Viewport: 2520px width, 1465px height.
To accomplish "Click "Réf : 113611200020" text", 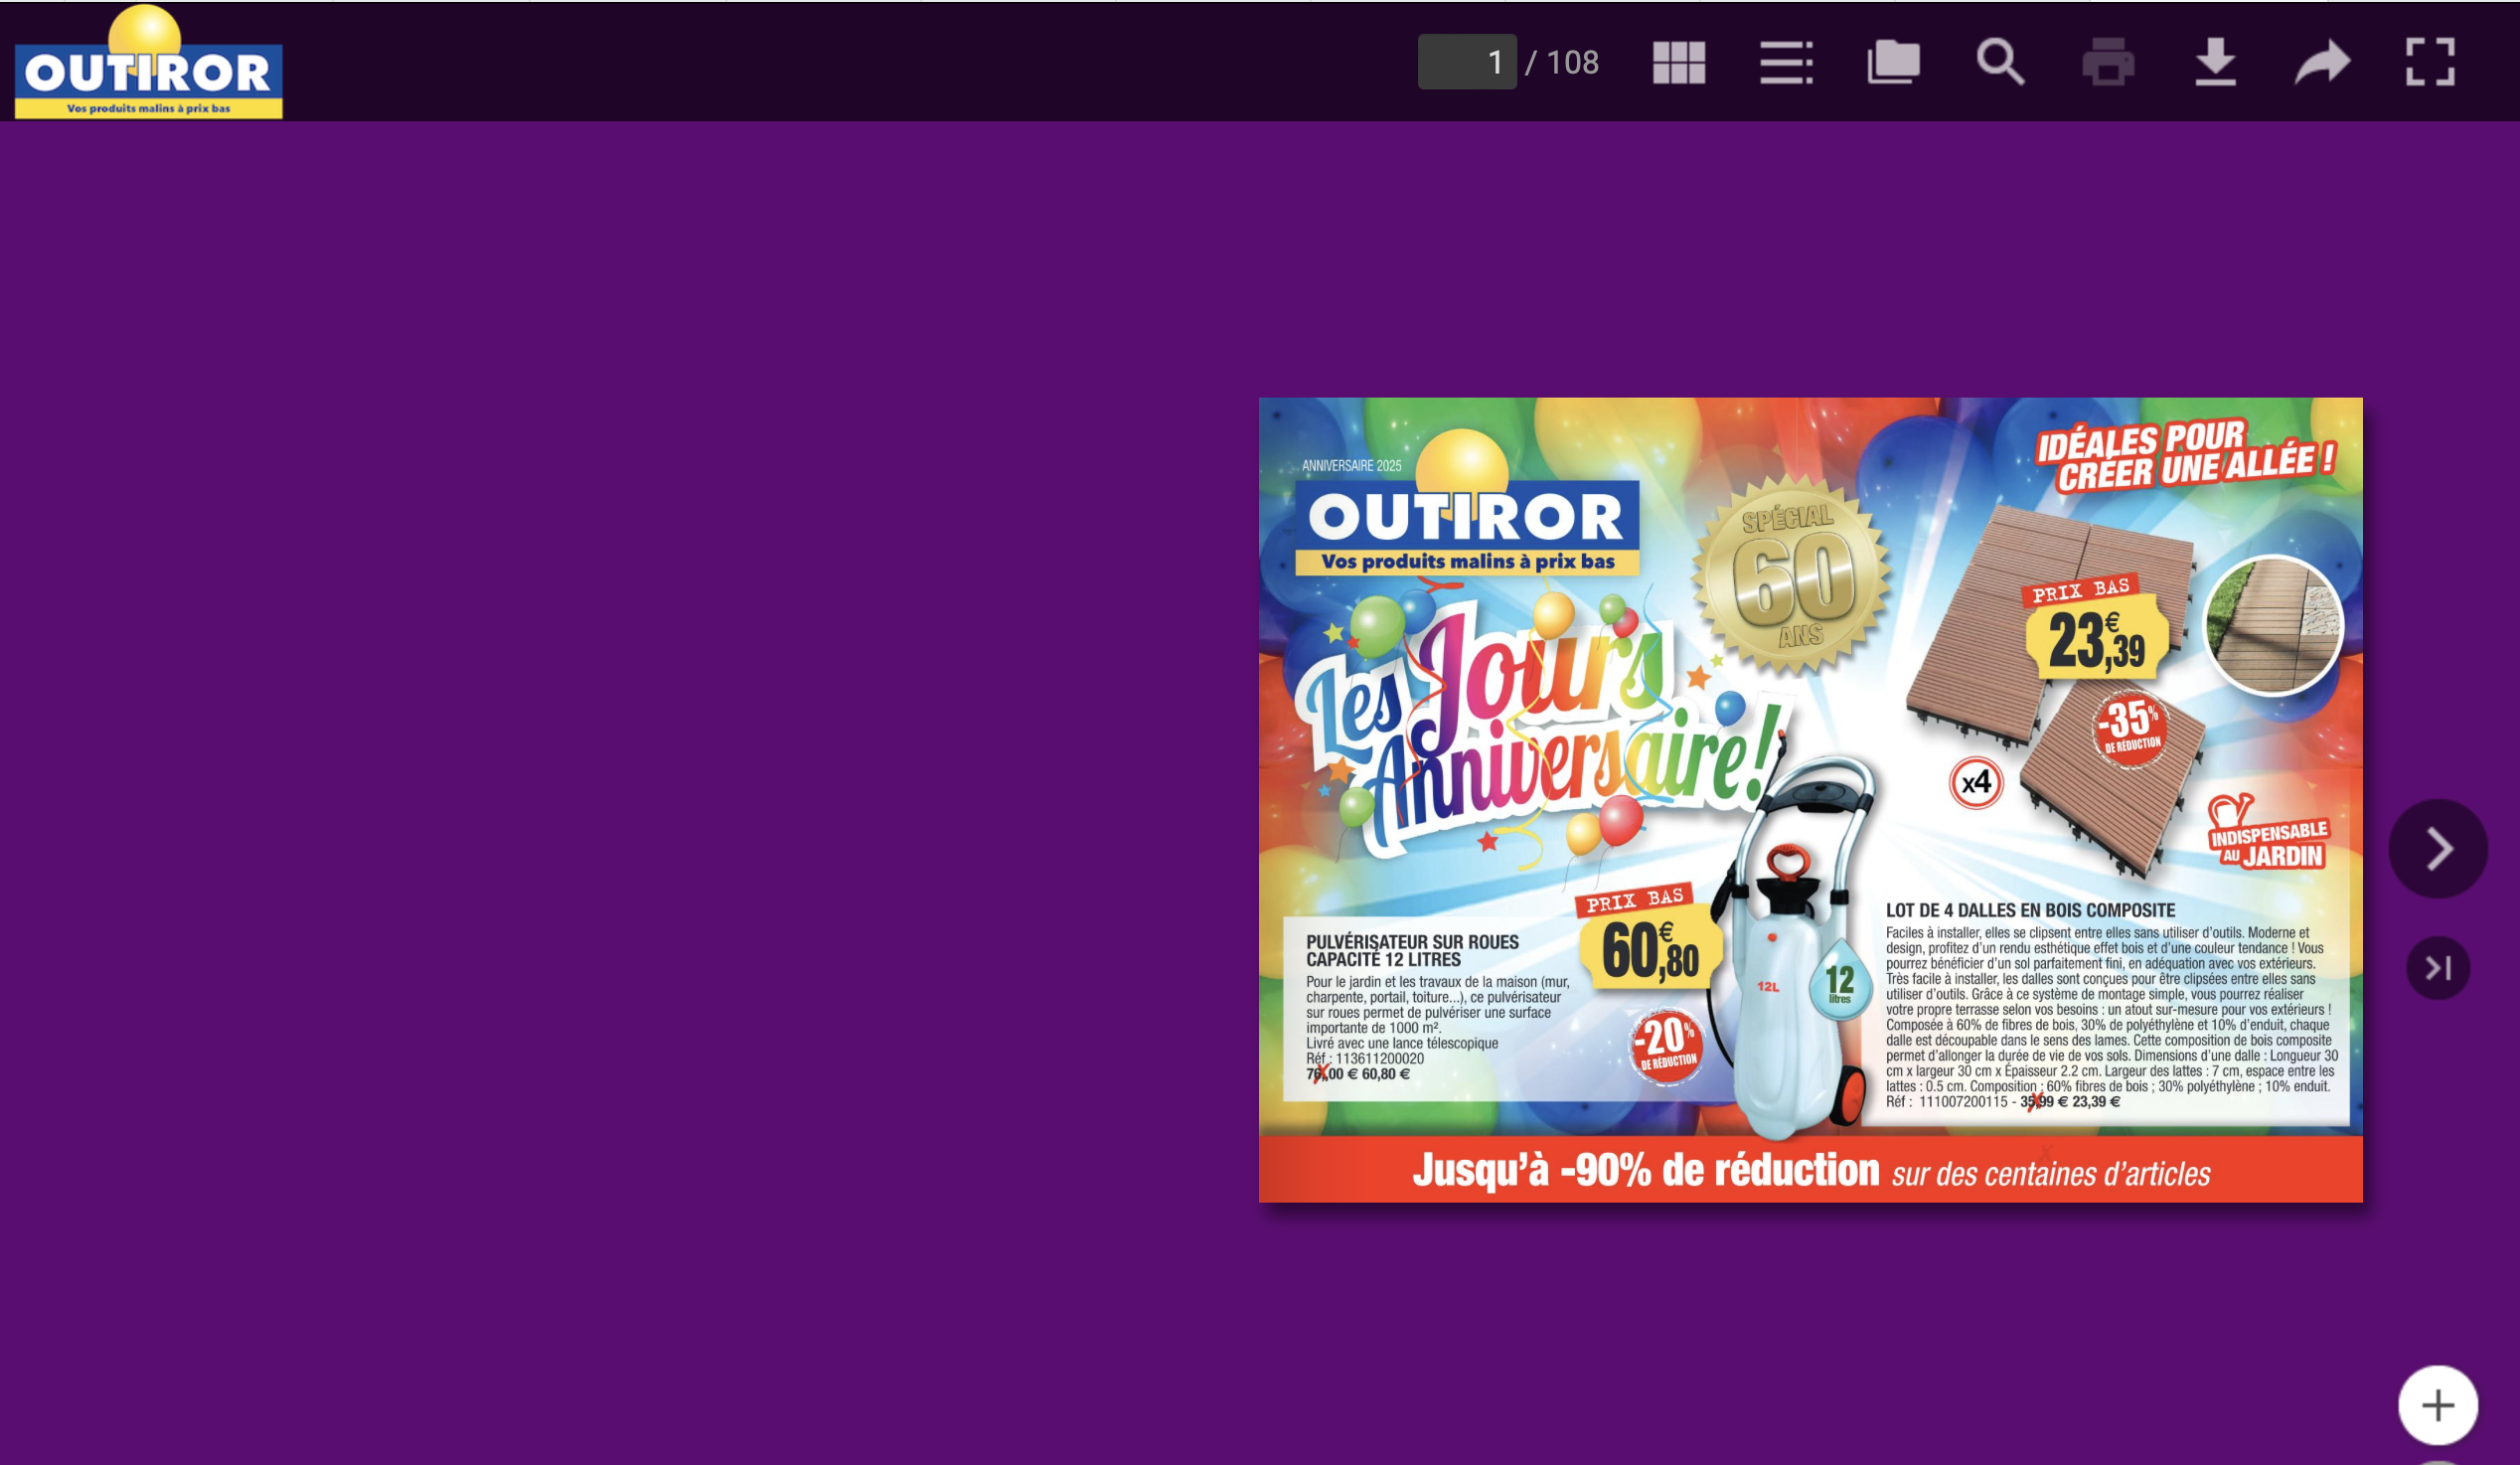I will click(1364, 1058).
